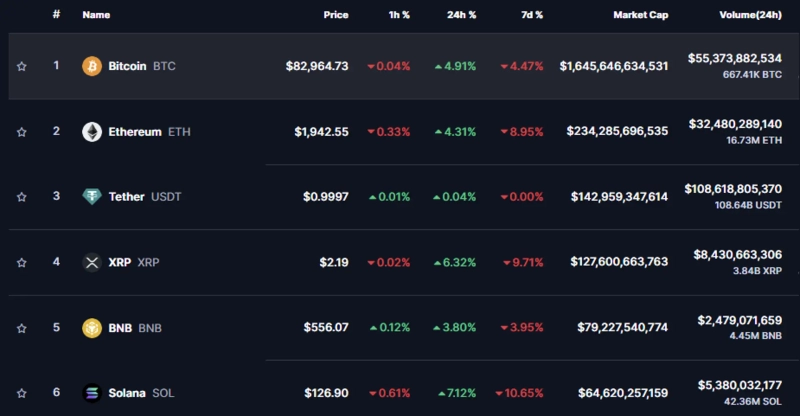The image size is (800, 416).
Task: Open the Solana name link
Action: [127, 393]
